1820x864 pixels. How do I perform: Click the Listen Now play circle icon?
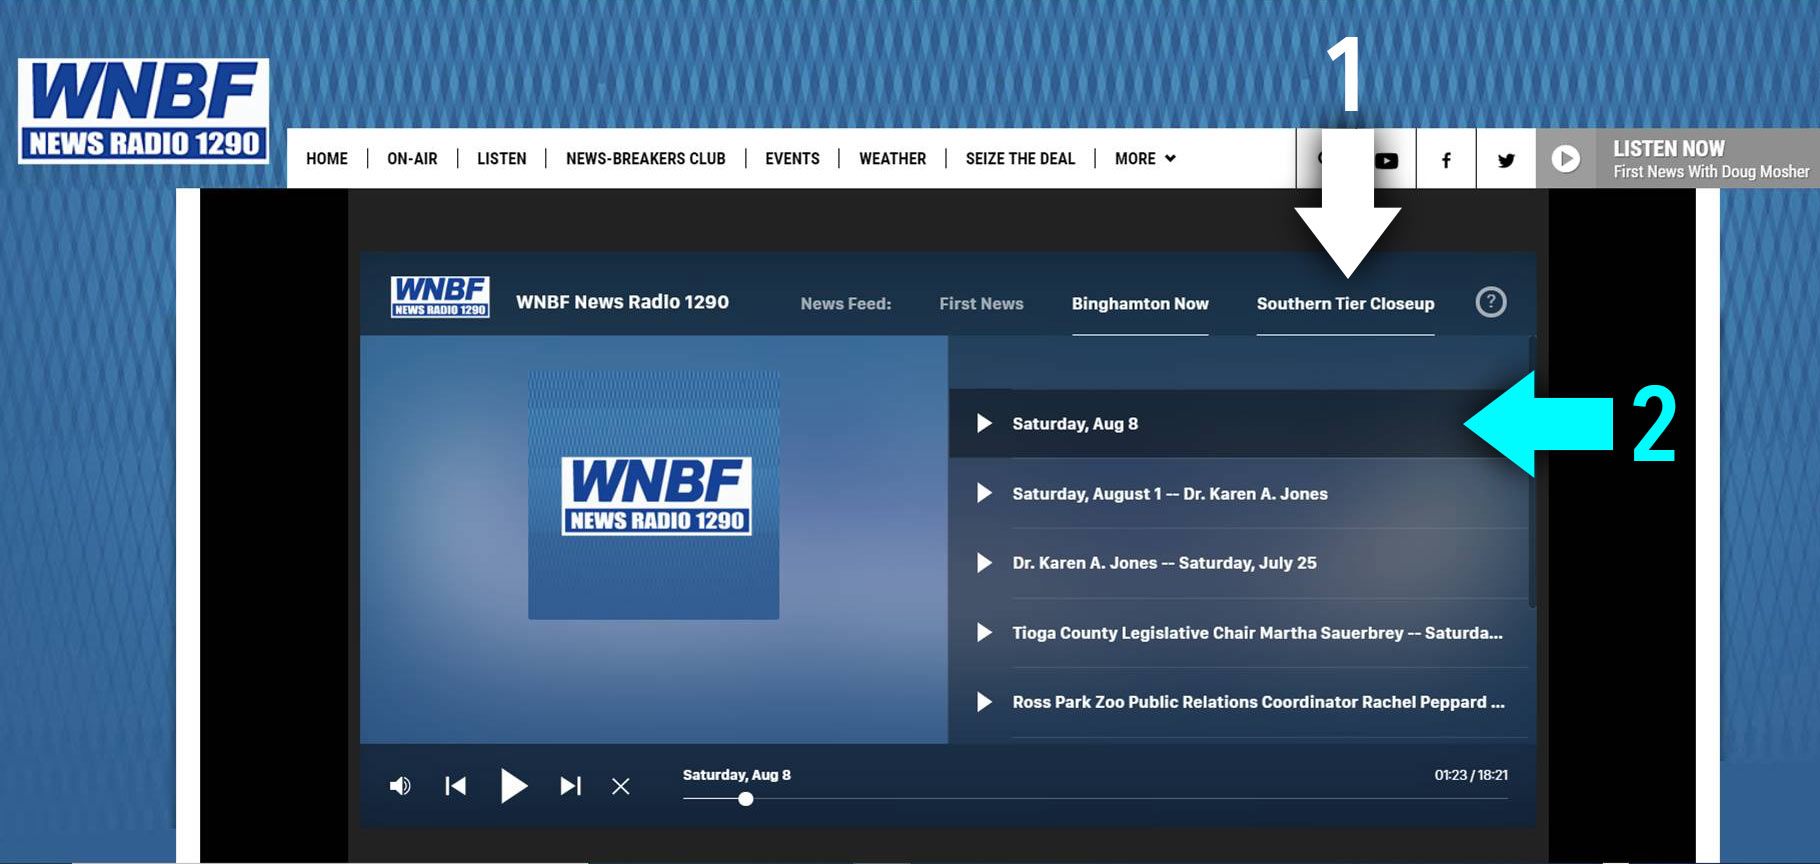tap(1566, 159)
